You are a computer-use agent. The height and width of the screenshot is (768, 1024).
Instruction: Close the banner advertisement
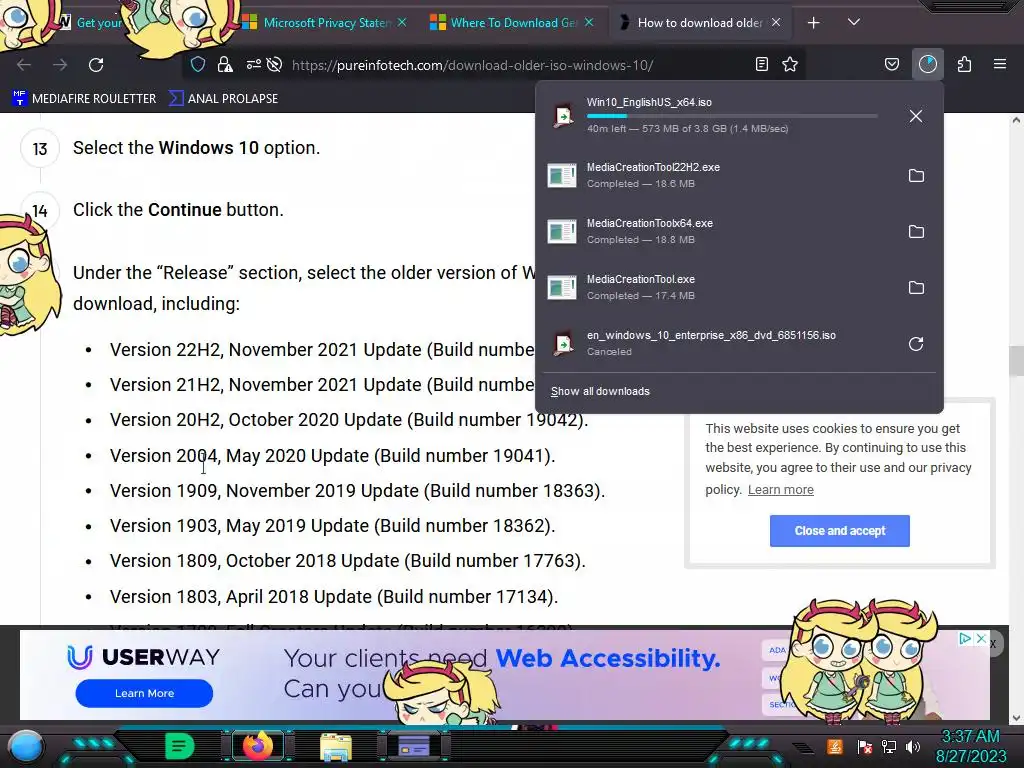[981, 639]
